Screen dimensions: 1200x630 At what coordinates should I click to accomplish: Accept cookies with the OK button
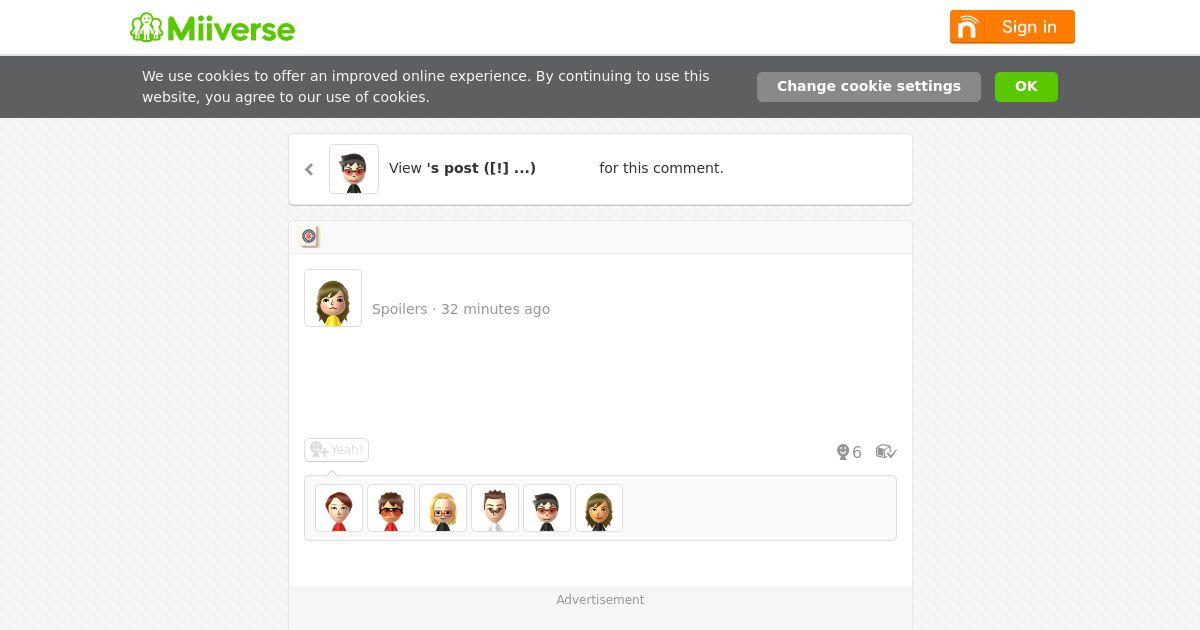(1026, 87)
